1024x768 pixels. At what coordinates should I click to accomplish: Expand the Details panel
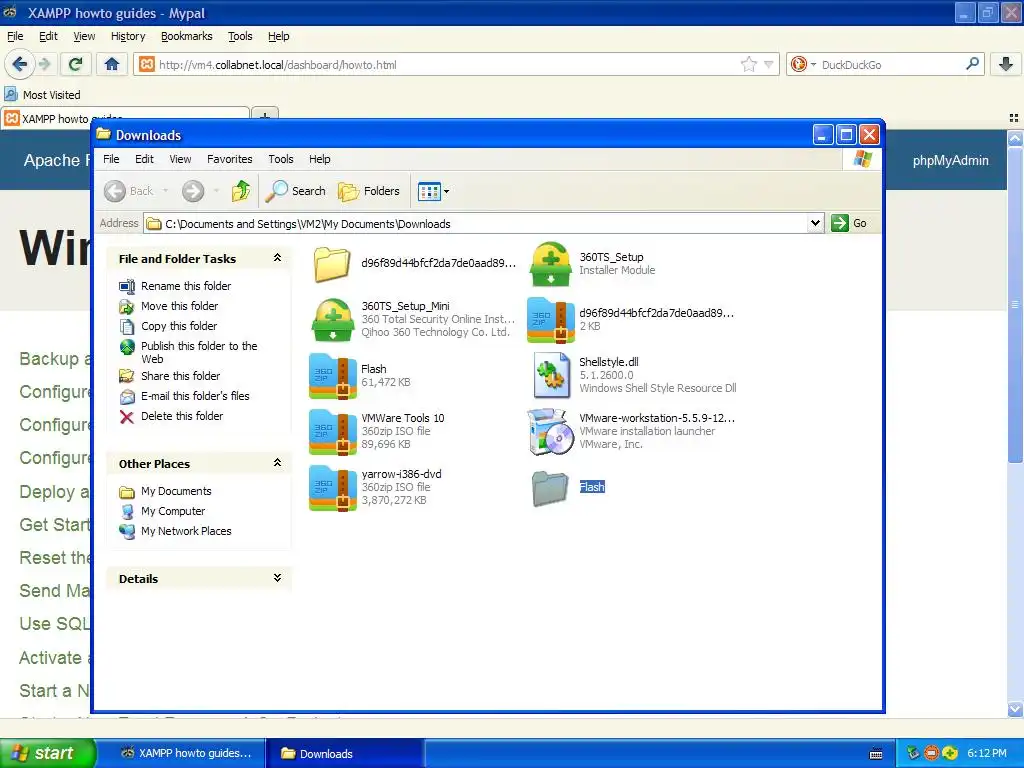tap(278, 578)
